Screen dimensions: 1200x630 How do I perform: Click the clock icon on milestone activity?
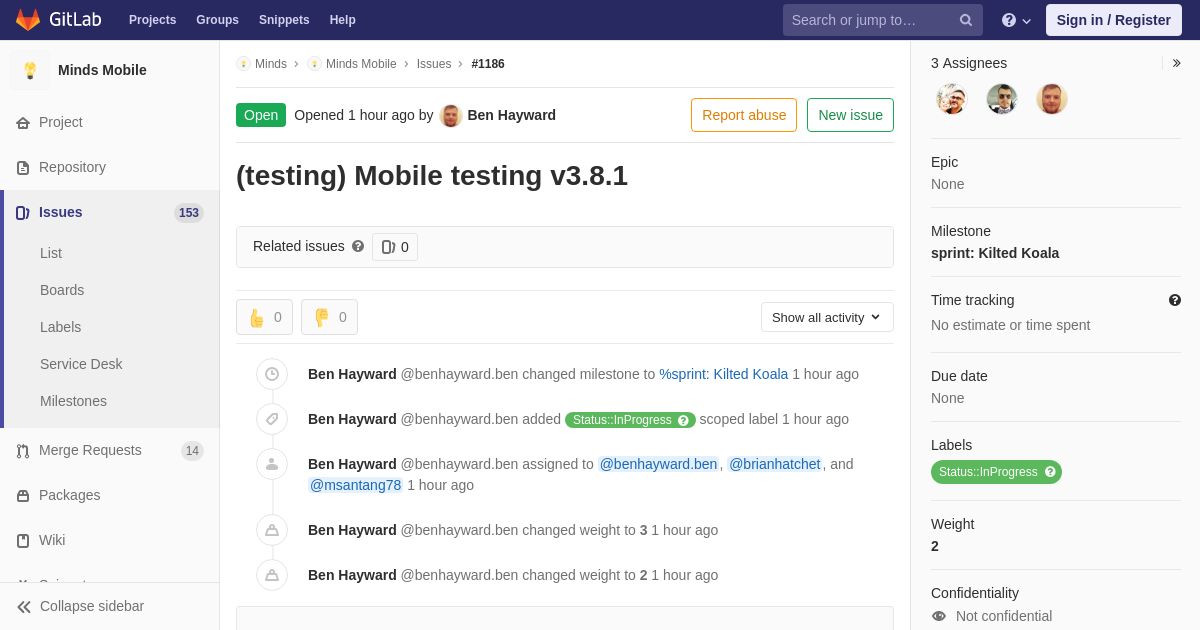[x=272, y=374]
